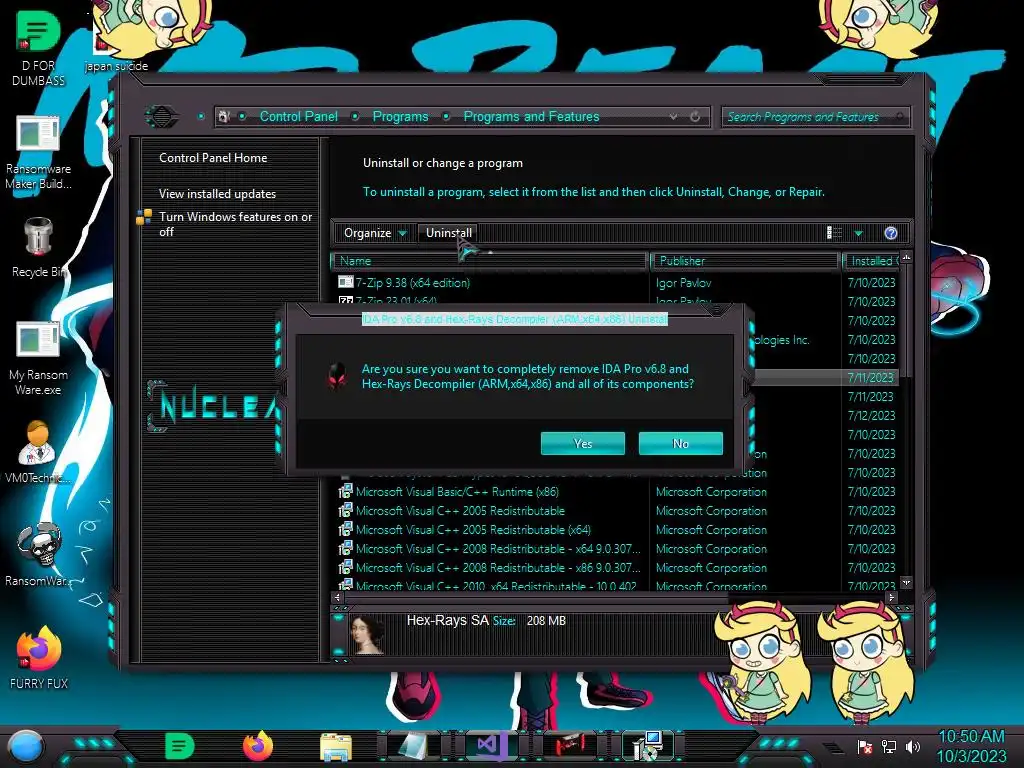This screenshot has height=768, width=1024.
Task: Expand the address bar history dropdown
Action: (673, 116)
